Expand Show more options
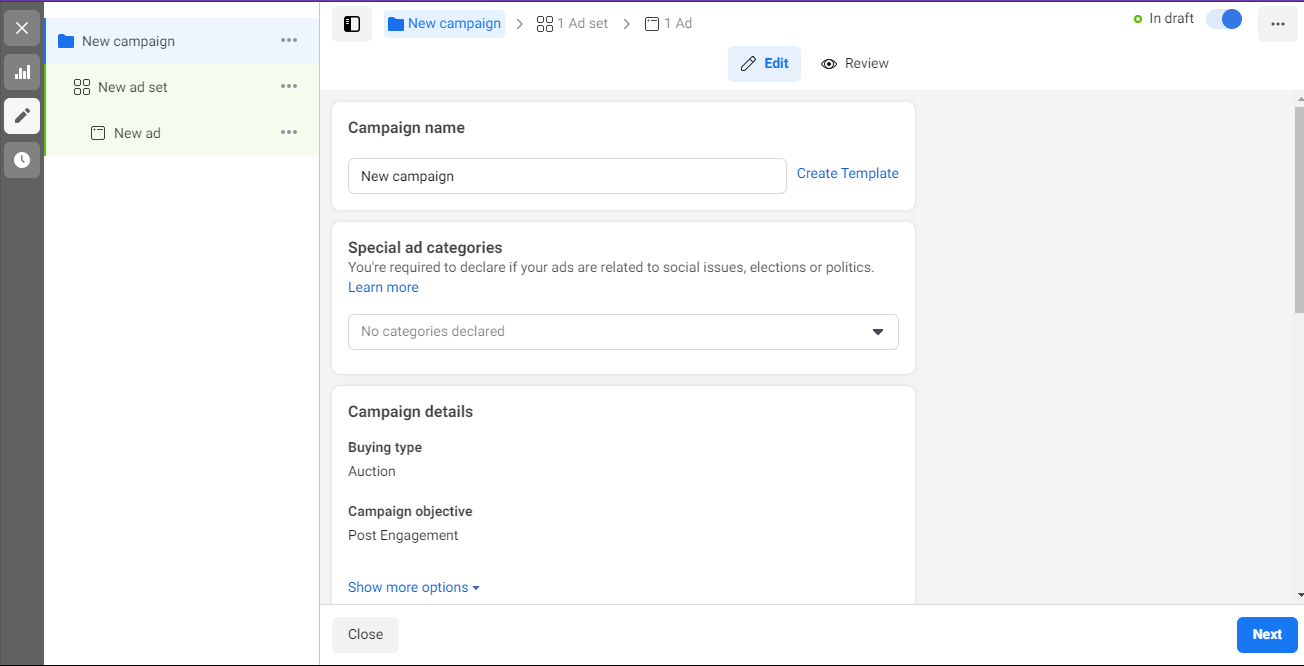 click(413, 588)
